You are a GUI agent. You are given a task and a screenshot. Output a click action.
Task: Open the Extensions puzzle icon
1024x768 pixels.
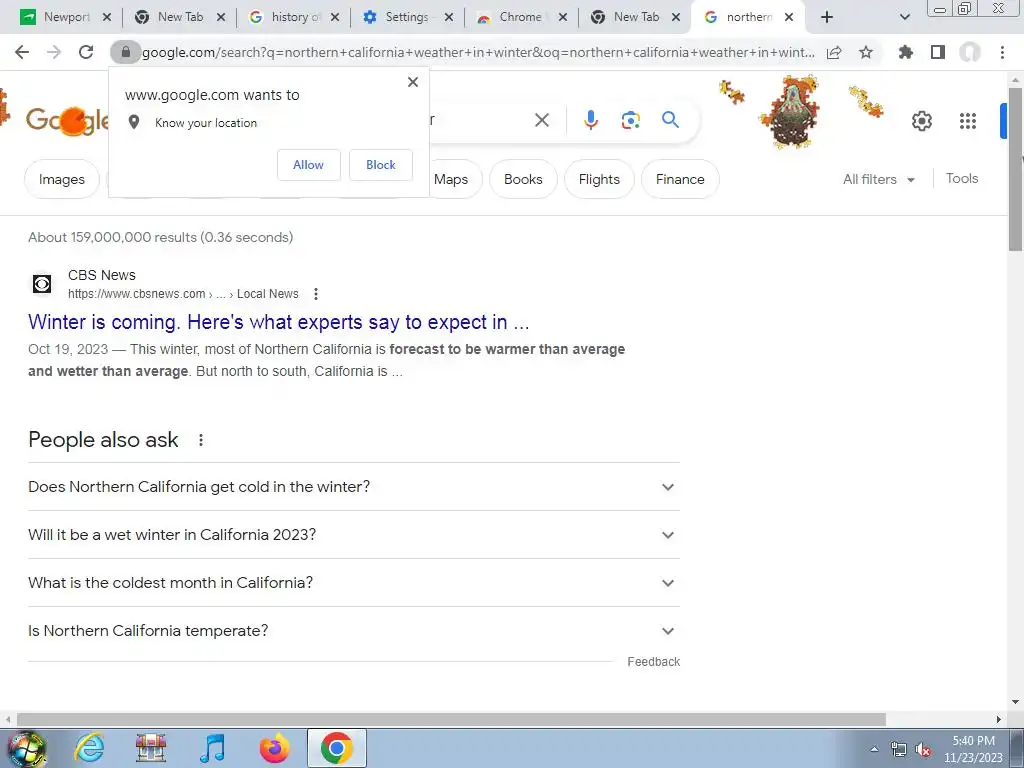pyautogui.click(x=905, y=52)
